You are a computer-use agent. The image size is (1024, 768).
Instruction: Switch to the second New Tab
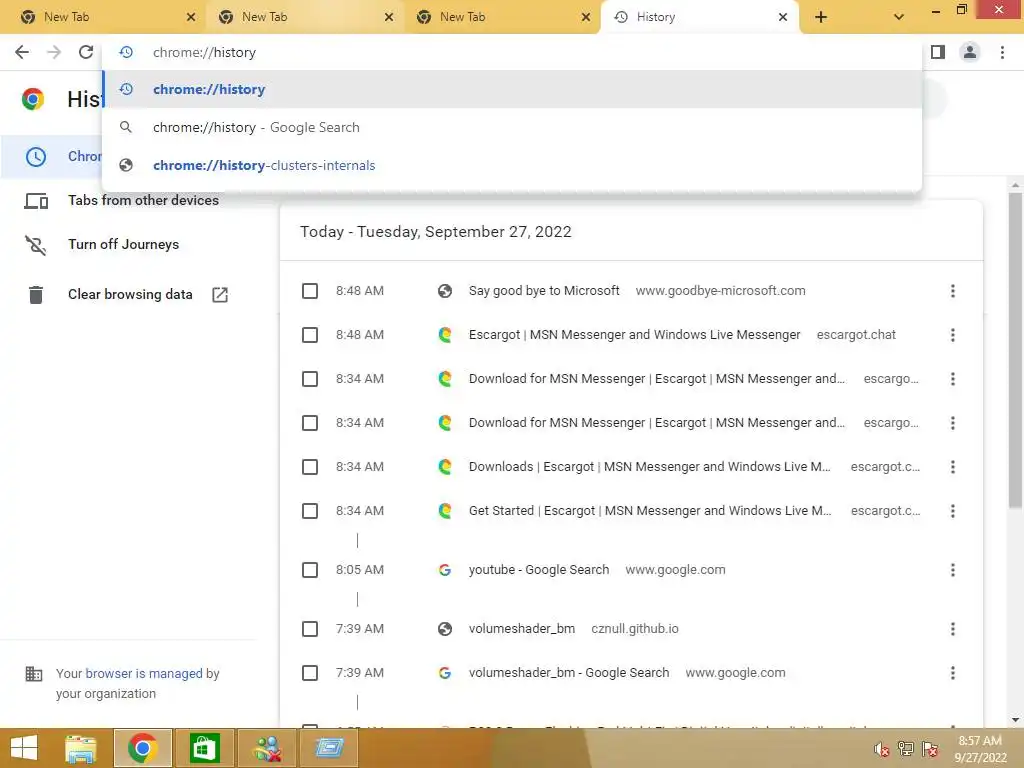pyautogui.click(x=304, y=17)
